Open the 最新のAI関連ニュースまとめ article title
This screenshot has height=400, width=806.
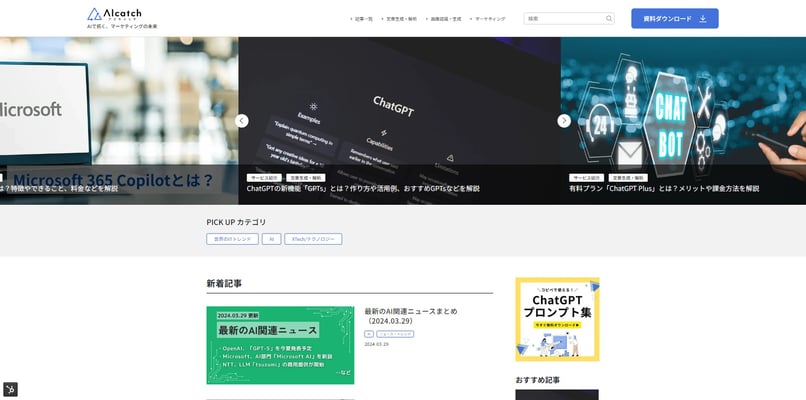(x=411, y=316)
